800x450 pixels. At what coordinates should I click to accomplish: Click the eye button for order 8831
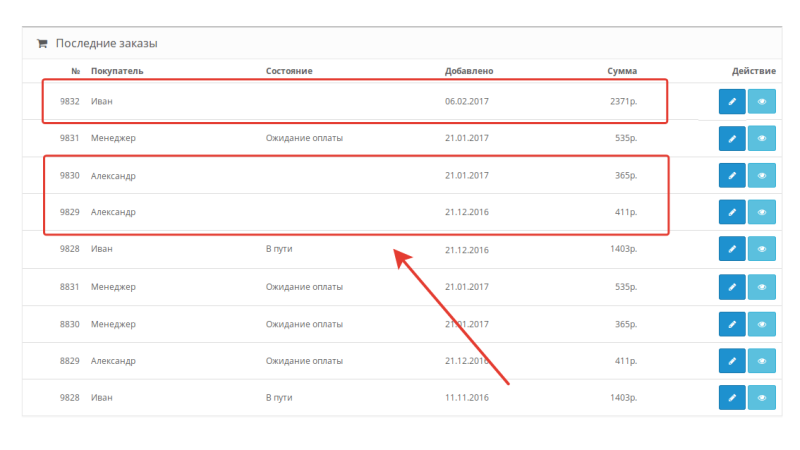point(762,287)
